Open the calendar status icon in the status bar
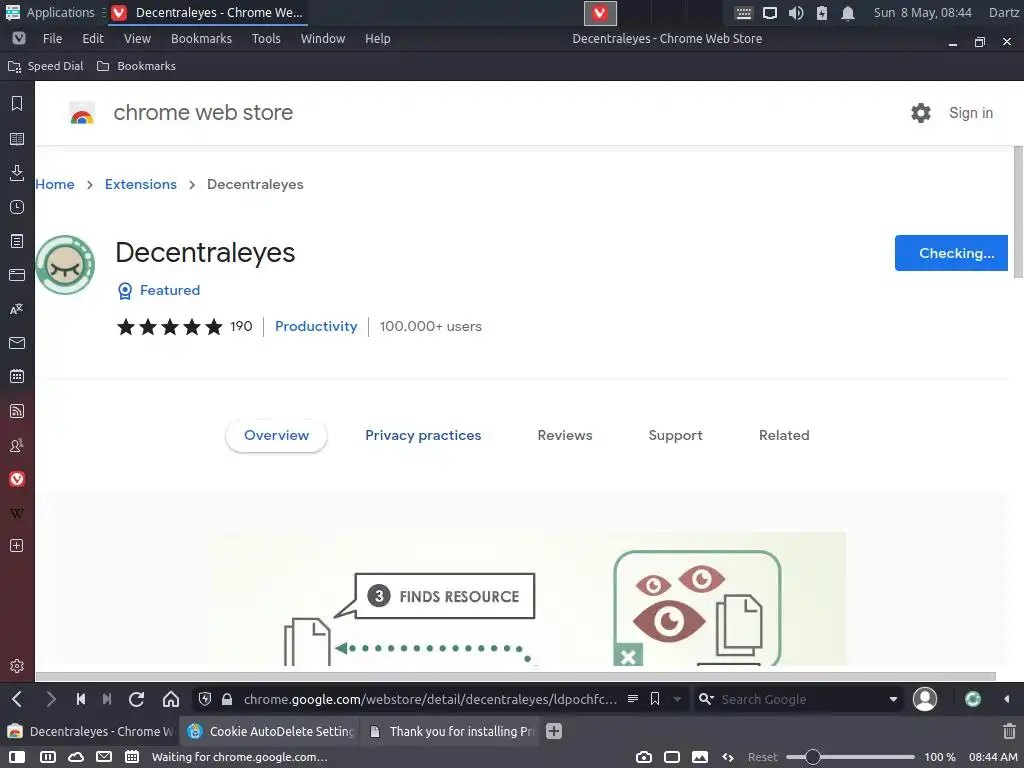This screenshot has height=768, width=1024. click(132, 757)
